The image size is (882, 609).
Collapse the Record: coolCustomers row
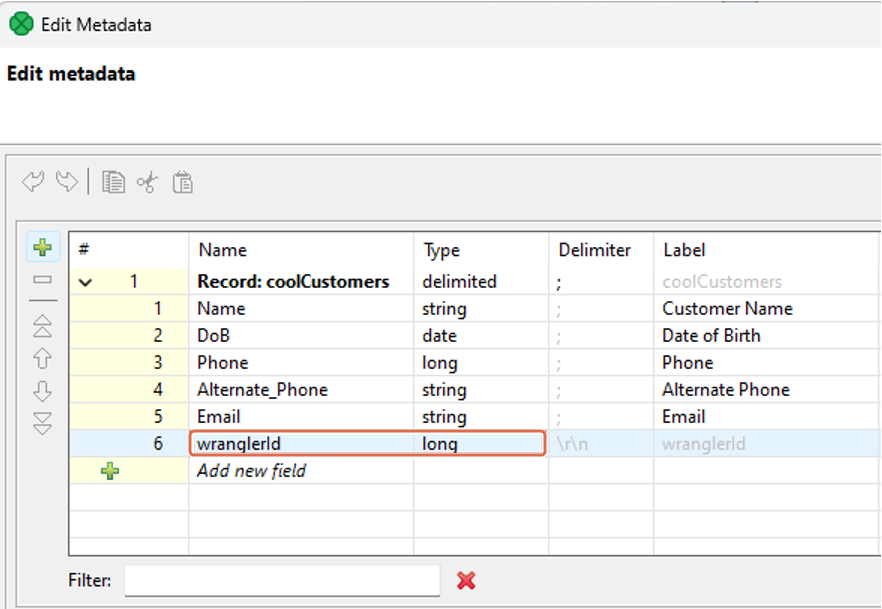(x=86, y=283)
